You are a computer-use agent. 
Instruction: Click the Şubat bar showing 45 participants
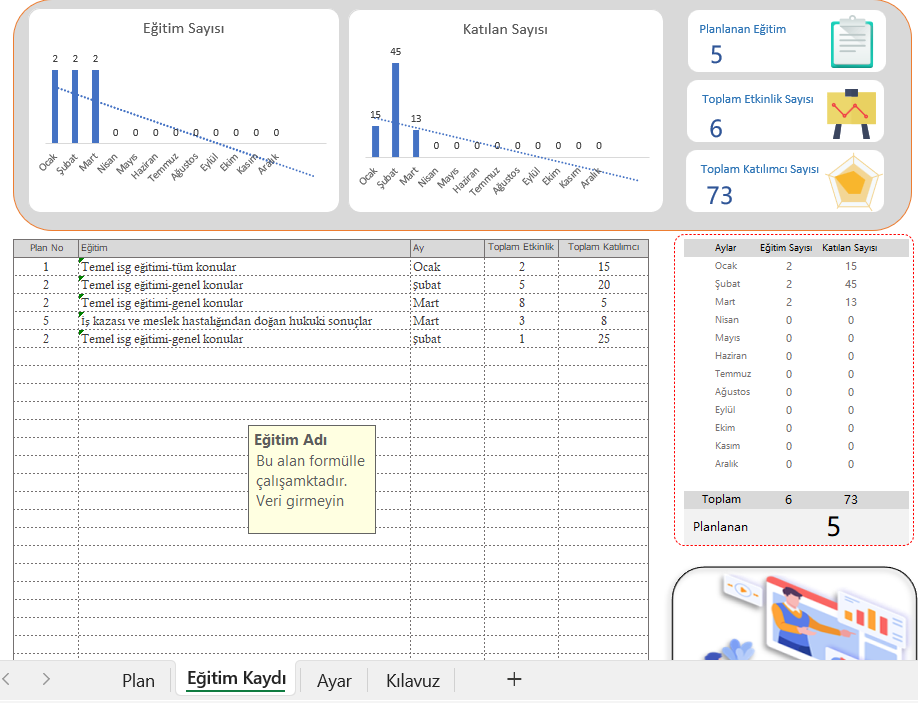[396, 109]
